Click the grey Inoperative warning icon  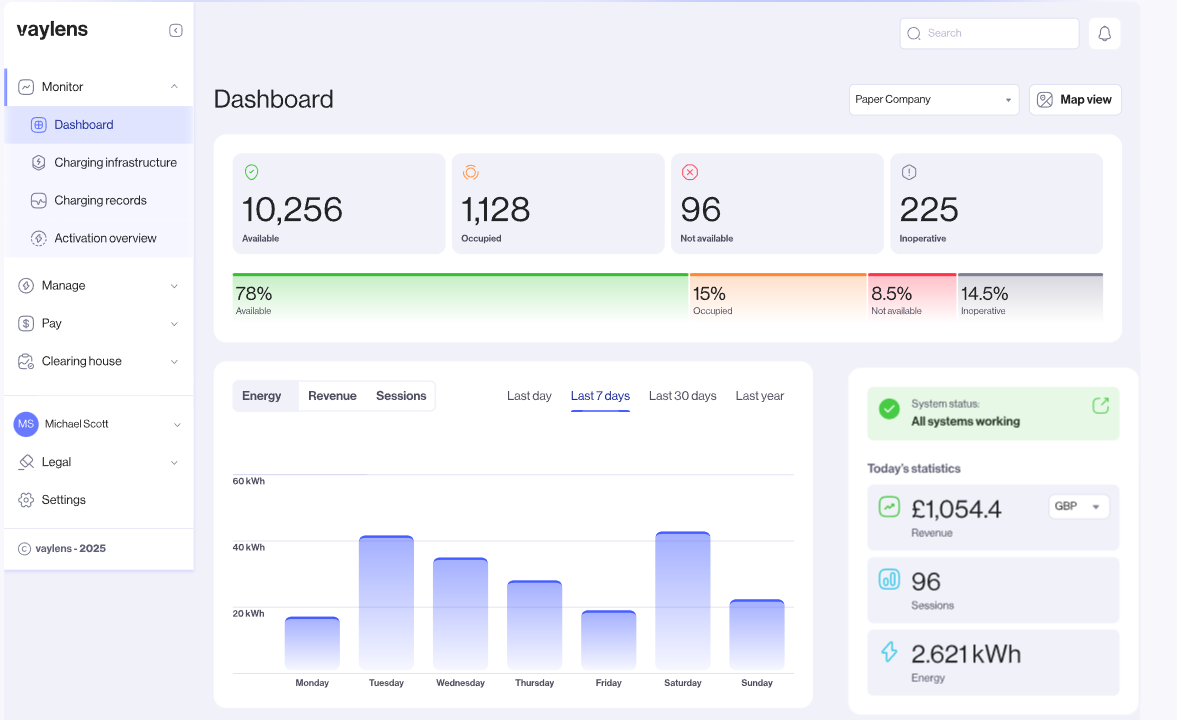pos(909,172)
